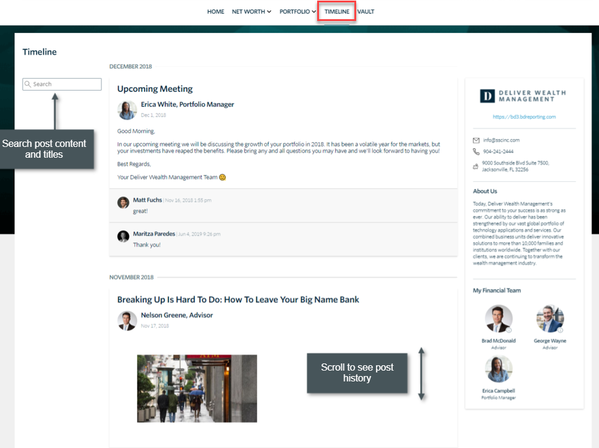This screenshot has height=448, width=599.
Task: Click the phone icon beside 904-241-2444
Action: [476, 152]
